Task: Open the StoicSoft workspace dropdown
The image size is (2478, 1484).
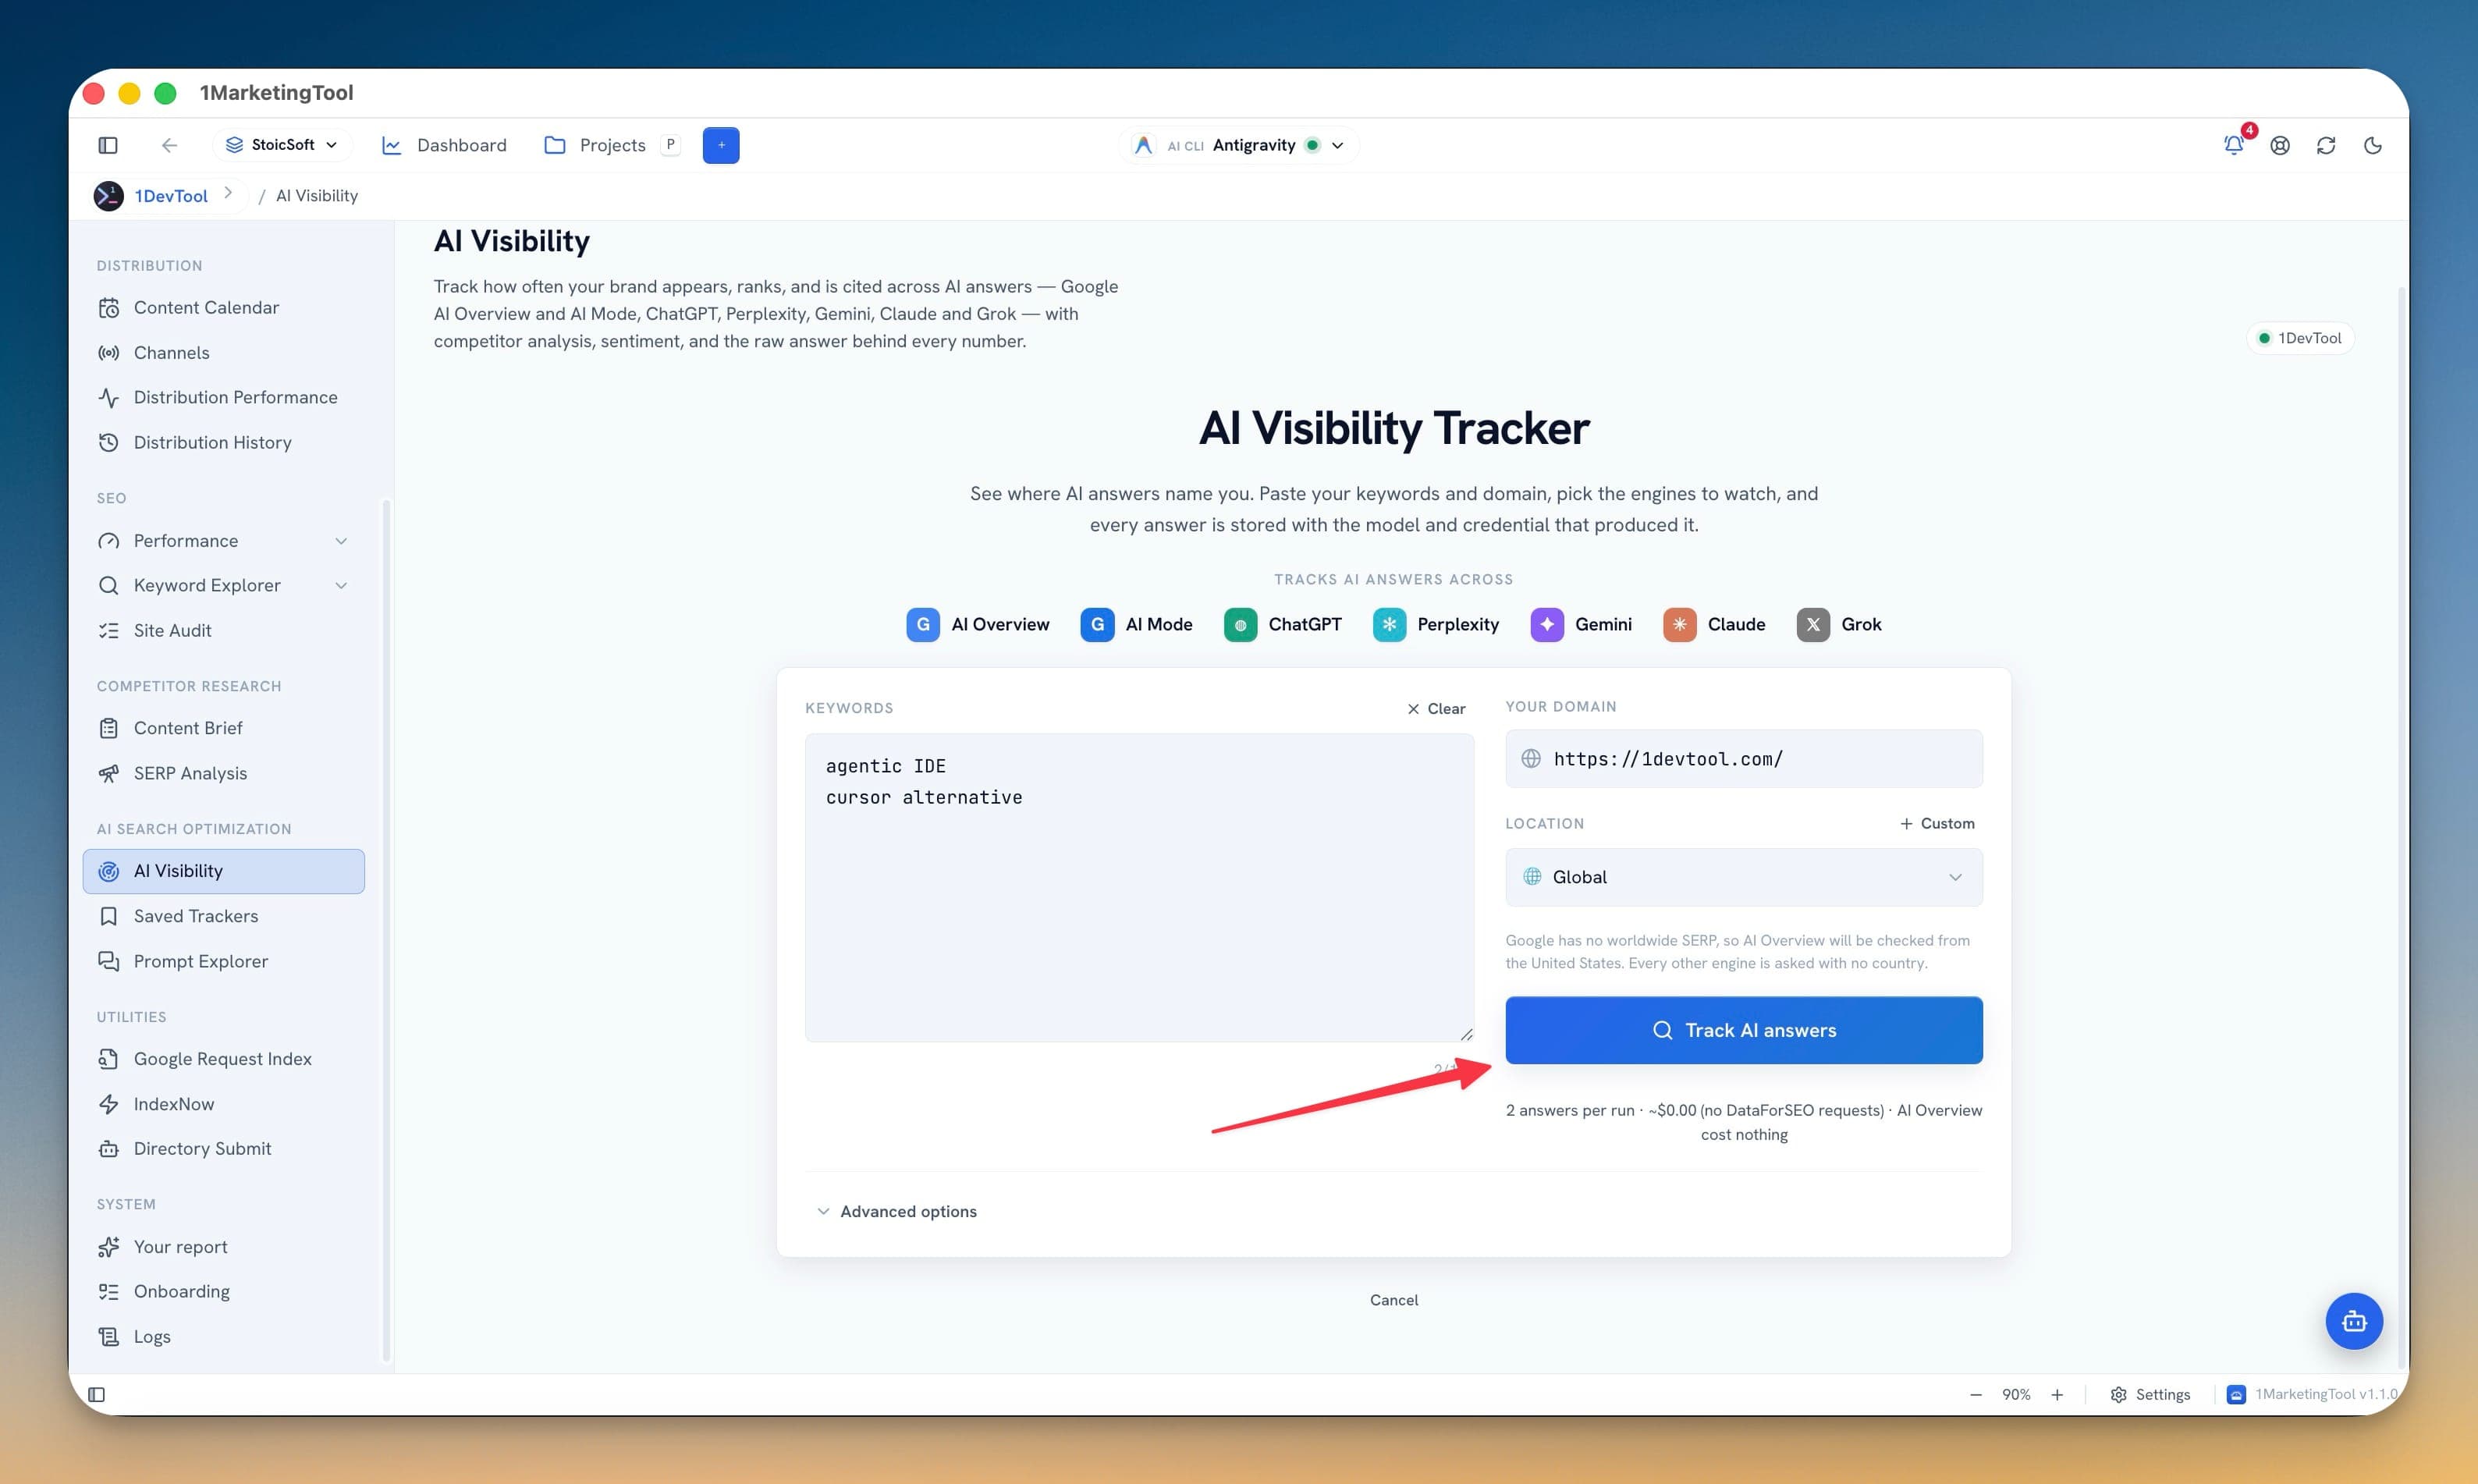Action: (281, 145)
